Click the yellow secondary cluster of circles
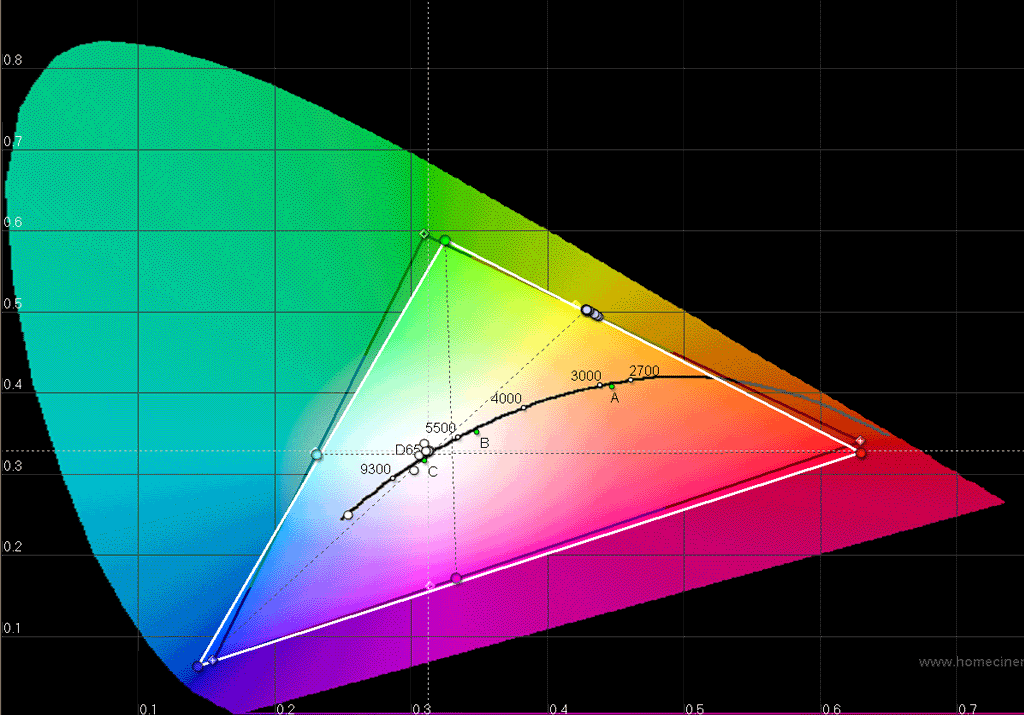Image resolution: width=1024 pixels, height=715 pixels. 591,313
